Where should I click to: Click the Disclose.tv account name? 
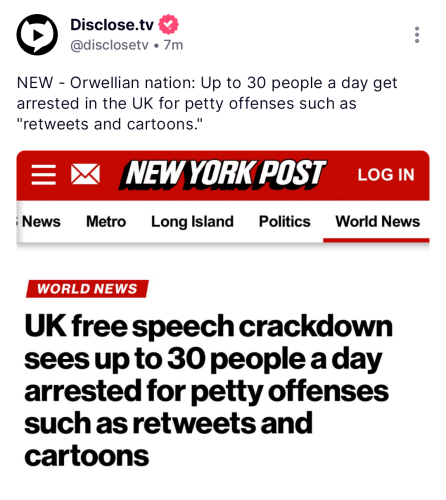click(x=112, y=25)
